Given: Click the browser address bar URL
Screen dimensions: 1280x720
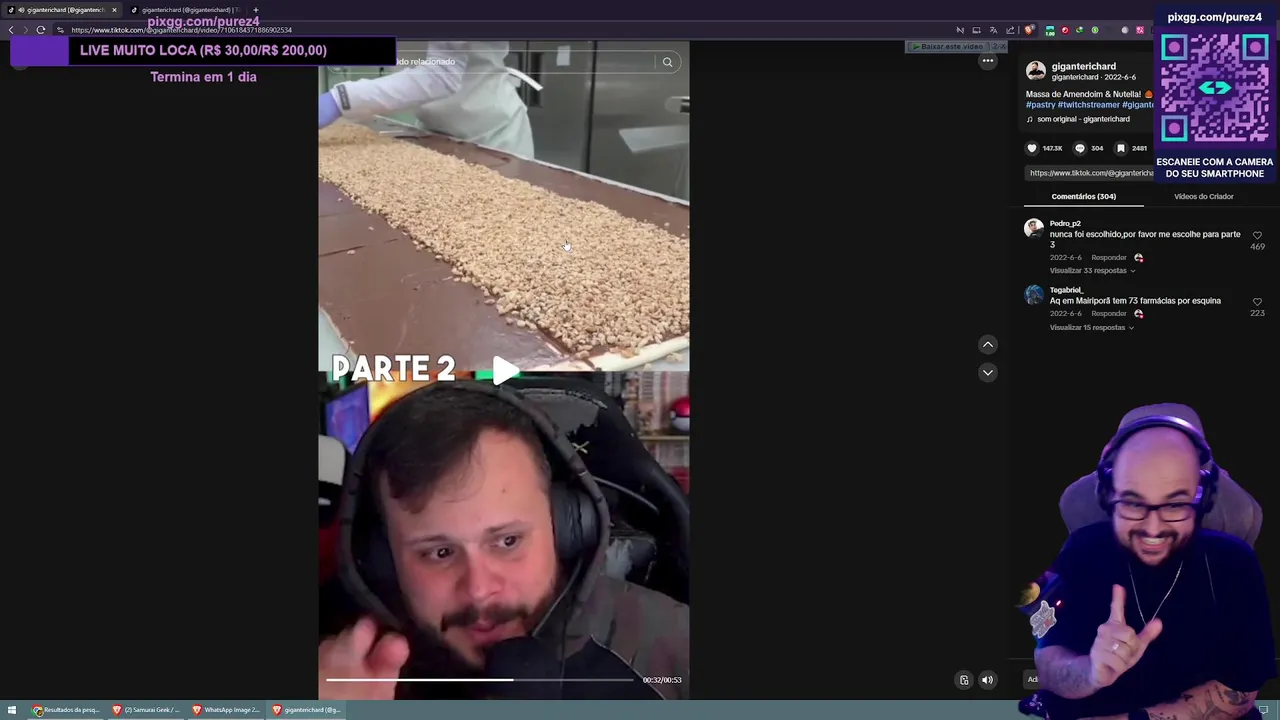Looking at the screenshot, I should pyautogui.click(x=182, y=30).
